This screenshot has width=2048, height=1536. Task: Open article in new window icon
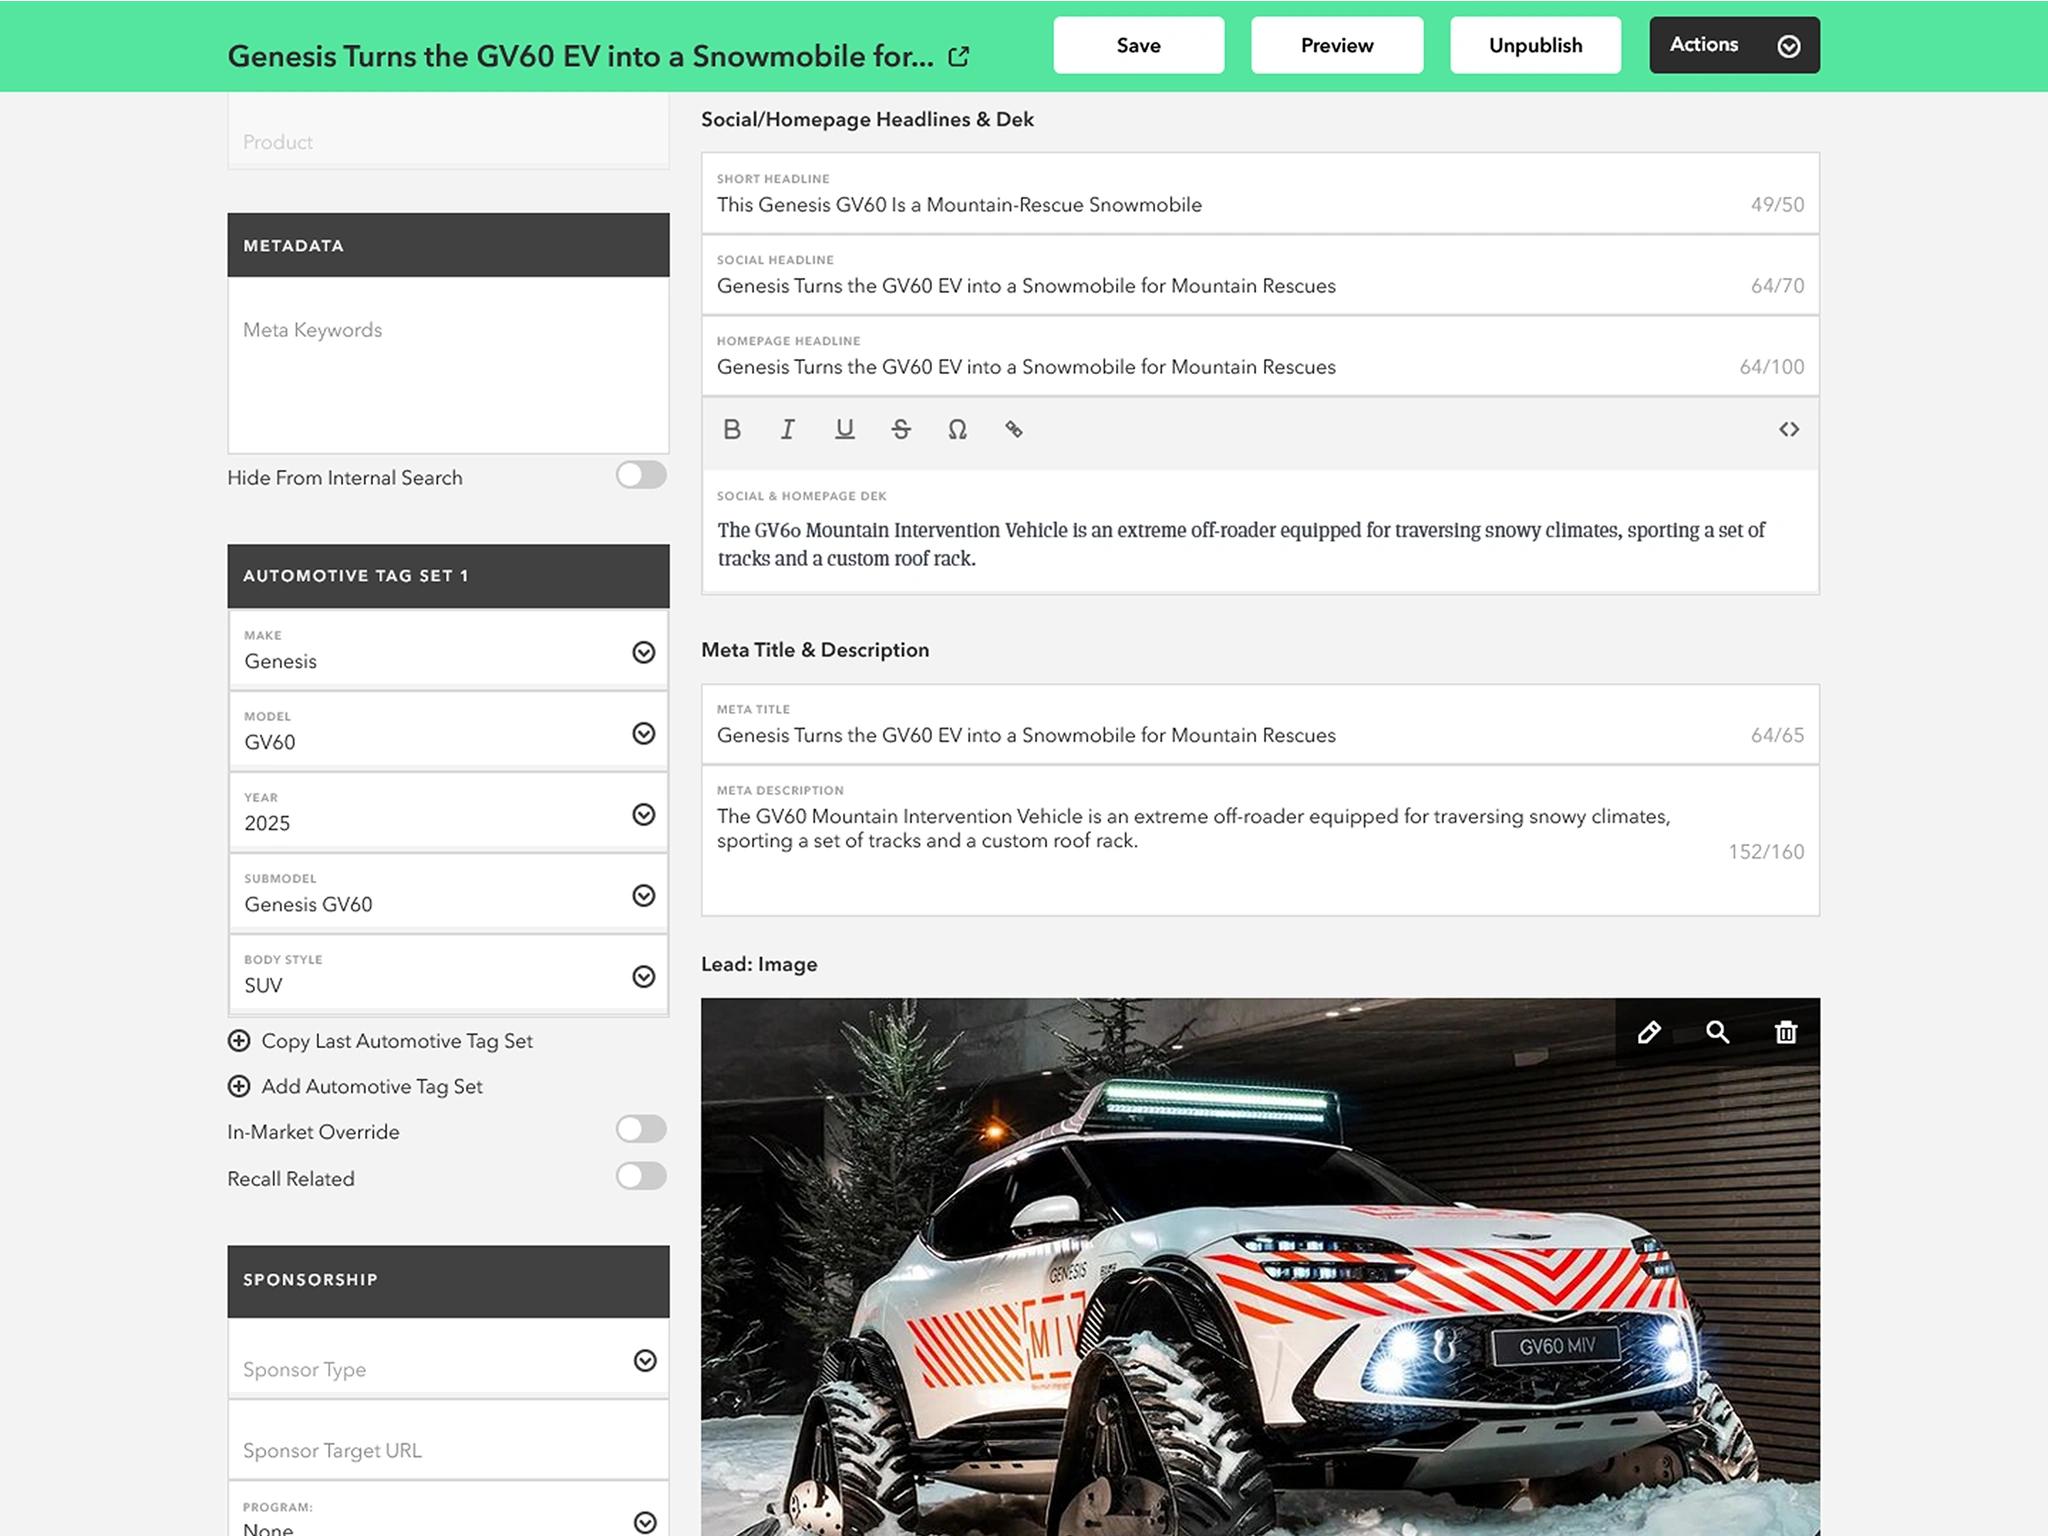point(959,57)
